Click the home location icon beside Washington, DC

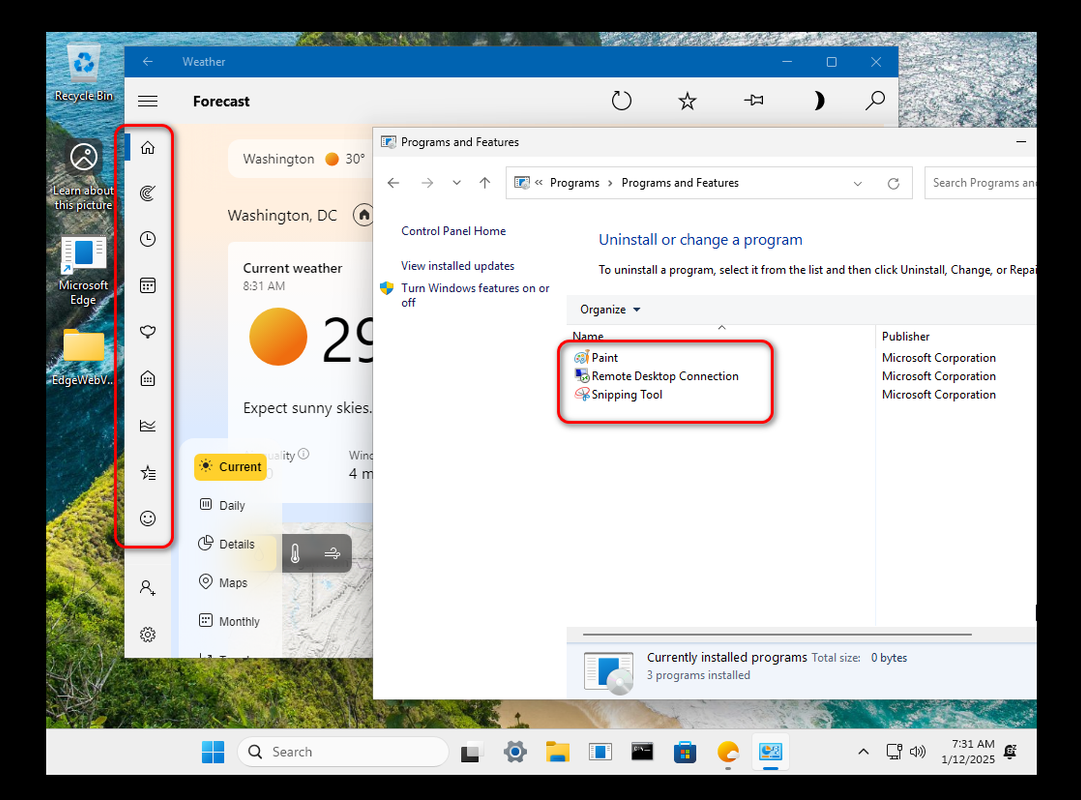coord(363,215)
